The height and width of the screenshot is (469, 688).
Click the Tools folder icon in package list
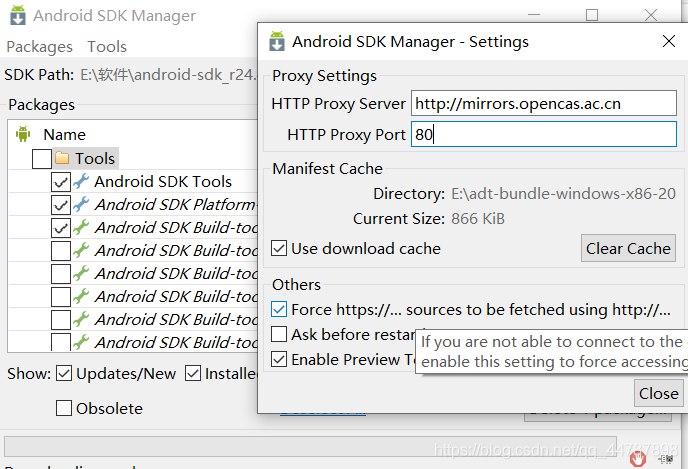(62, 158)
